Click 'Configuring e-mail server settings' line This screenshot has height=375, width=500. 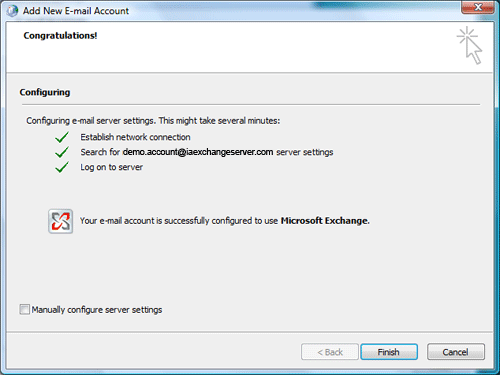(x=153, y=121)
